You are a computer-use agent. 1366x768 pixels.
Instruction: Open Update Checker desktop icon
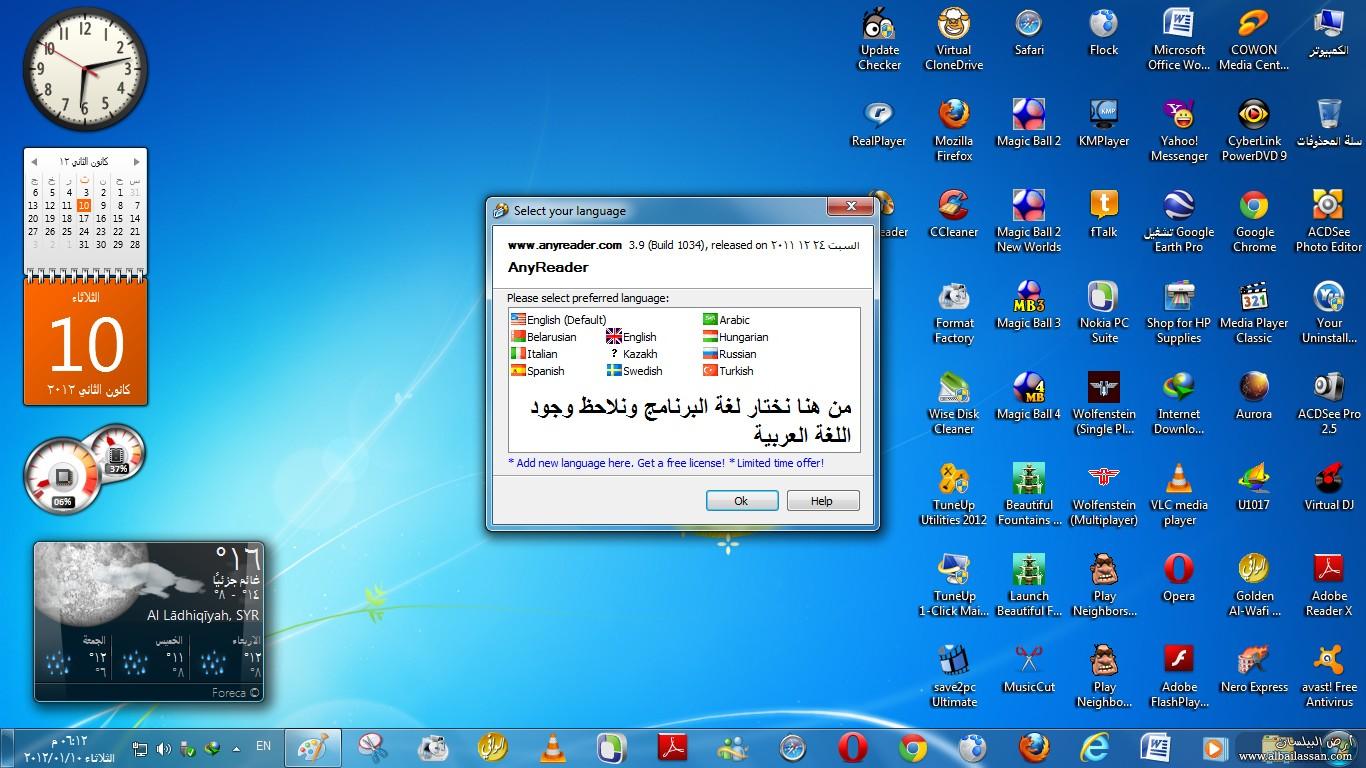pos(879,40)
